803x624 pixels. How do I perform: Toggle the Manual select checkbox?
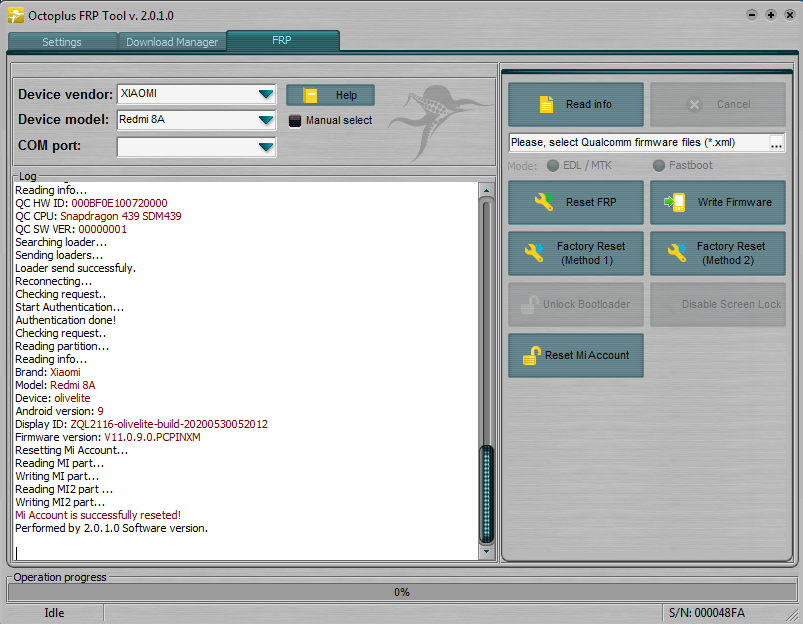tap(295, 120)
